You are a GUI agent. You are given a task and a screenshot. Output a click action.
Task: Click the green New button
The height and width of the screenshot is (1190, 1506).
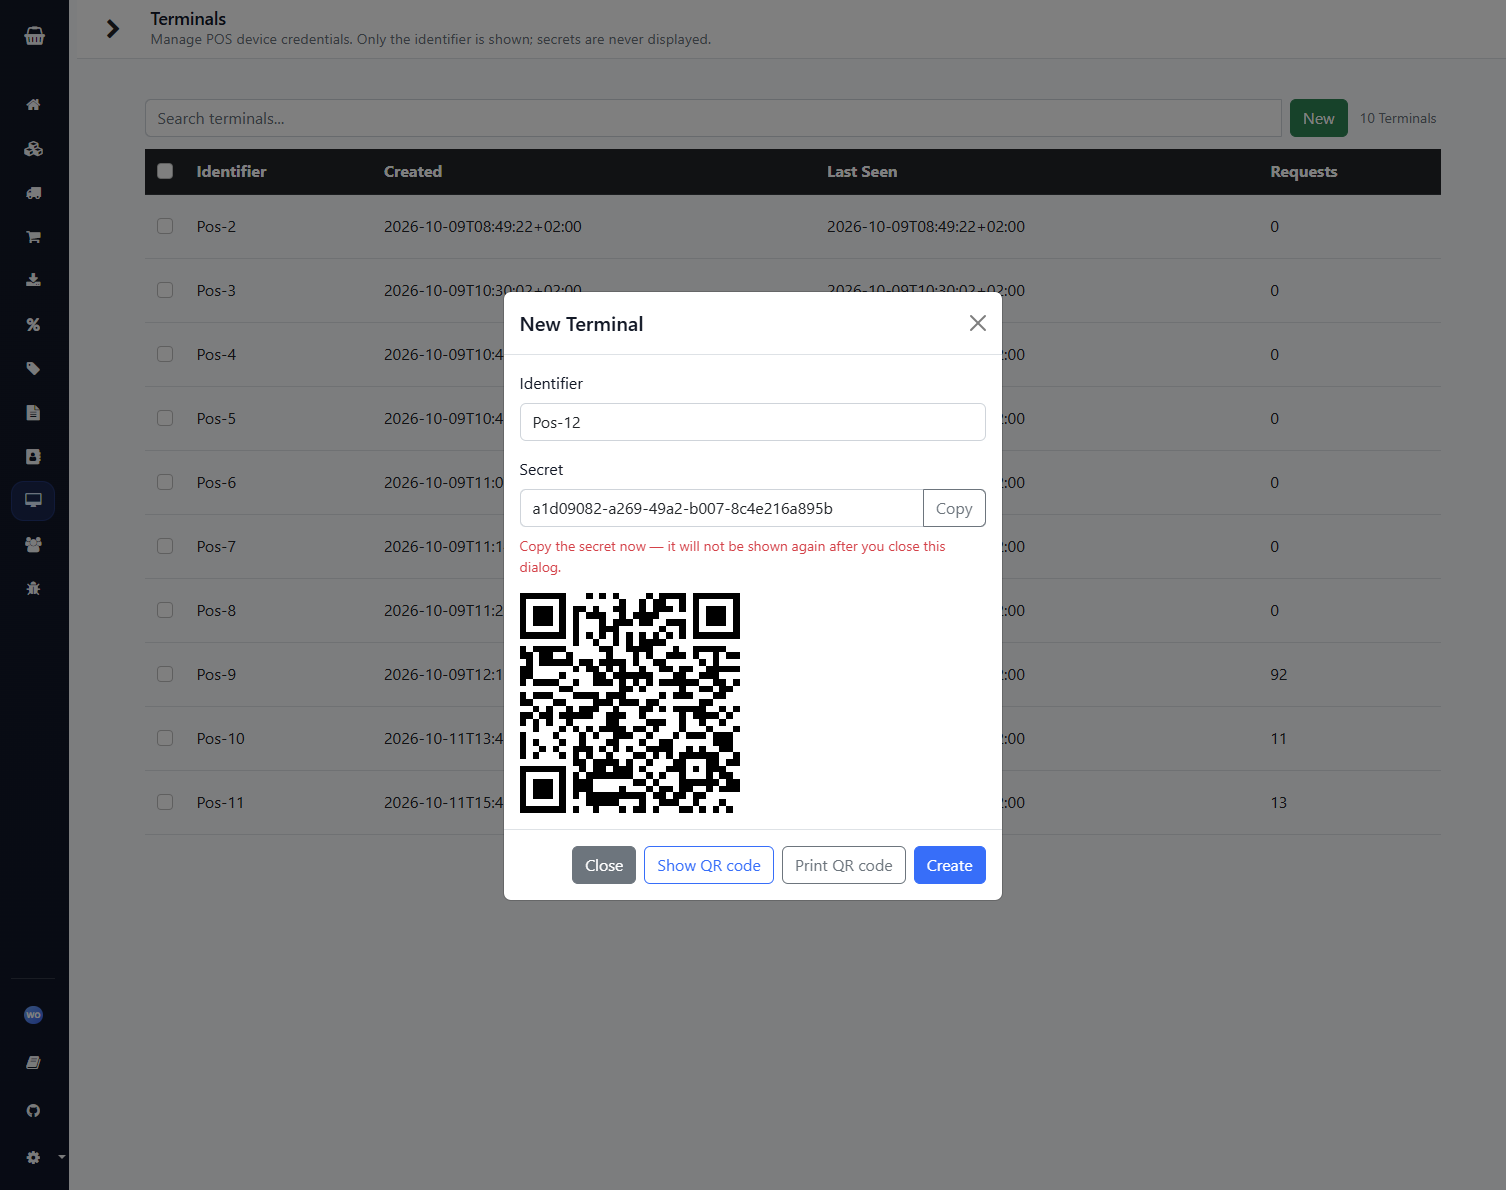coord(1319,118)
